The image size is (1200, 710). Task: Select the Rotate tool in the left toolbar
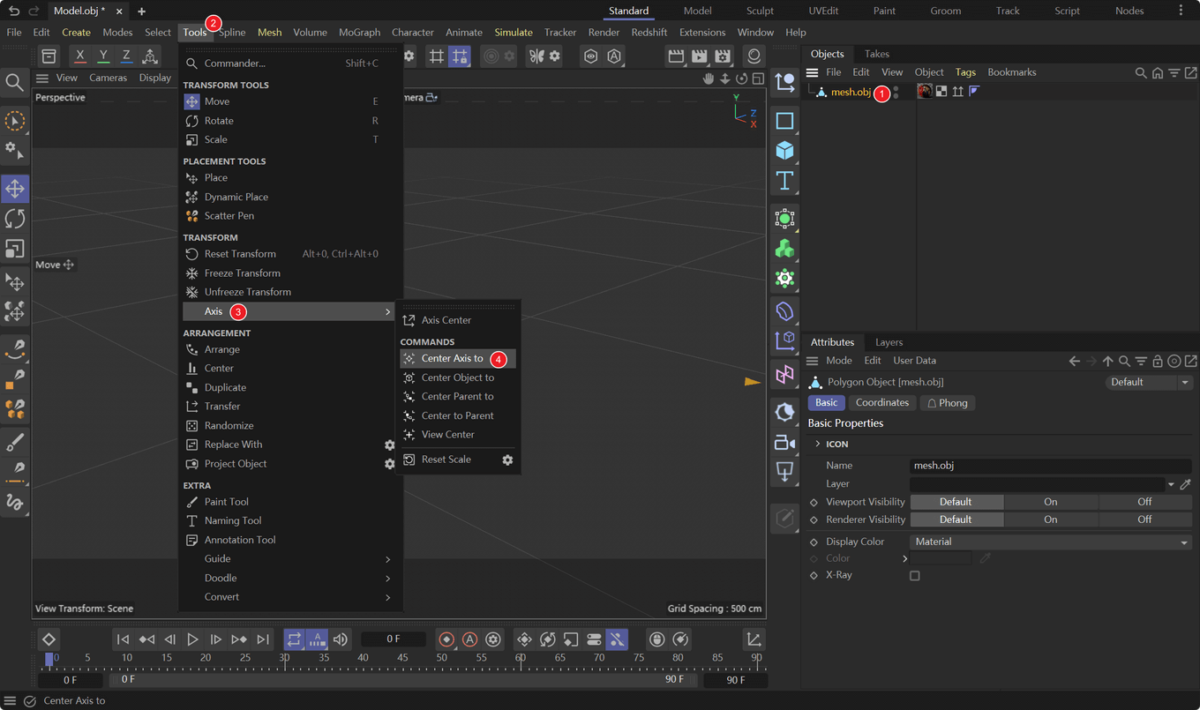tap(15, 219)
